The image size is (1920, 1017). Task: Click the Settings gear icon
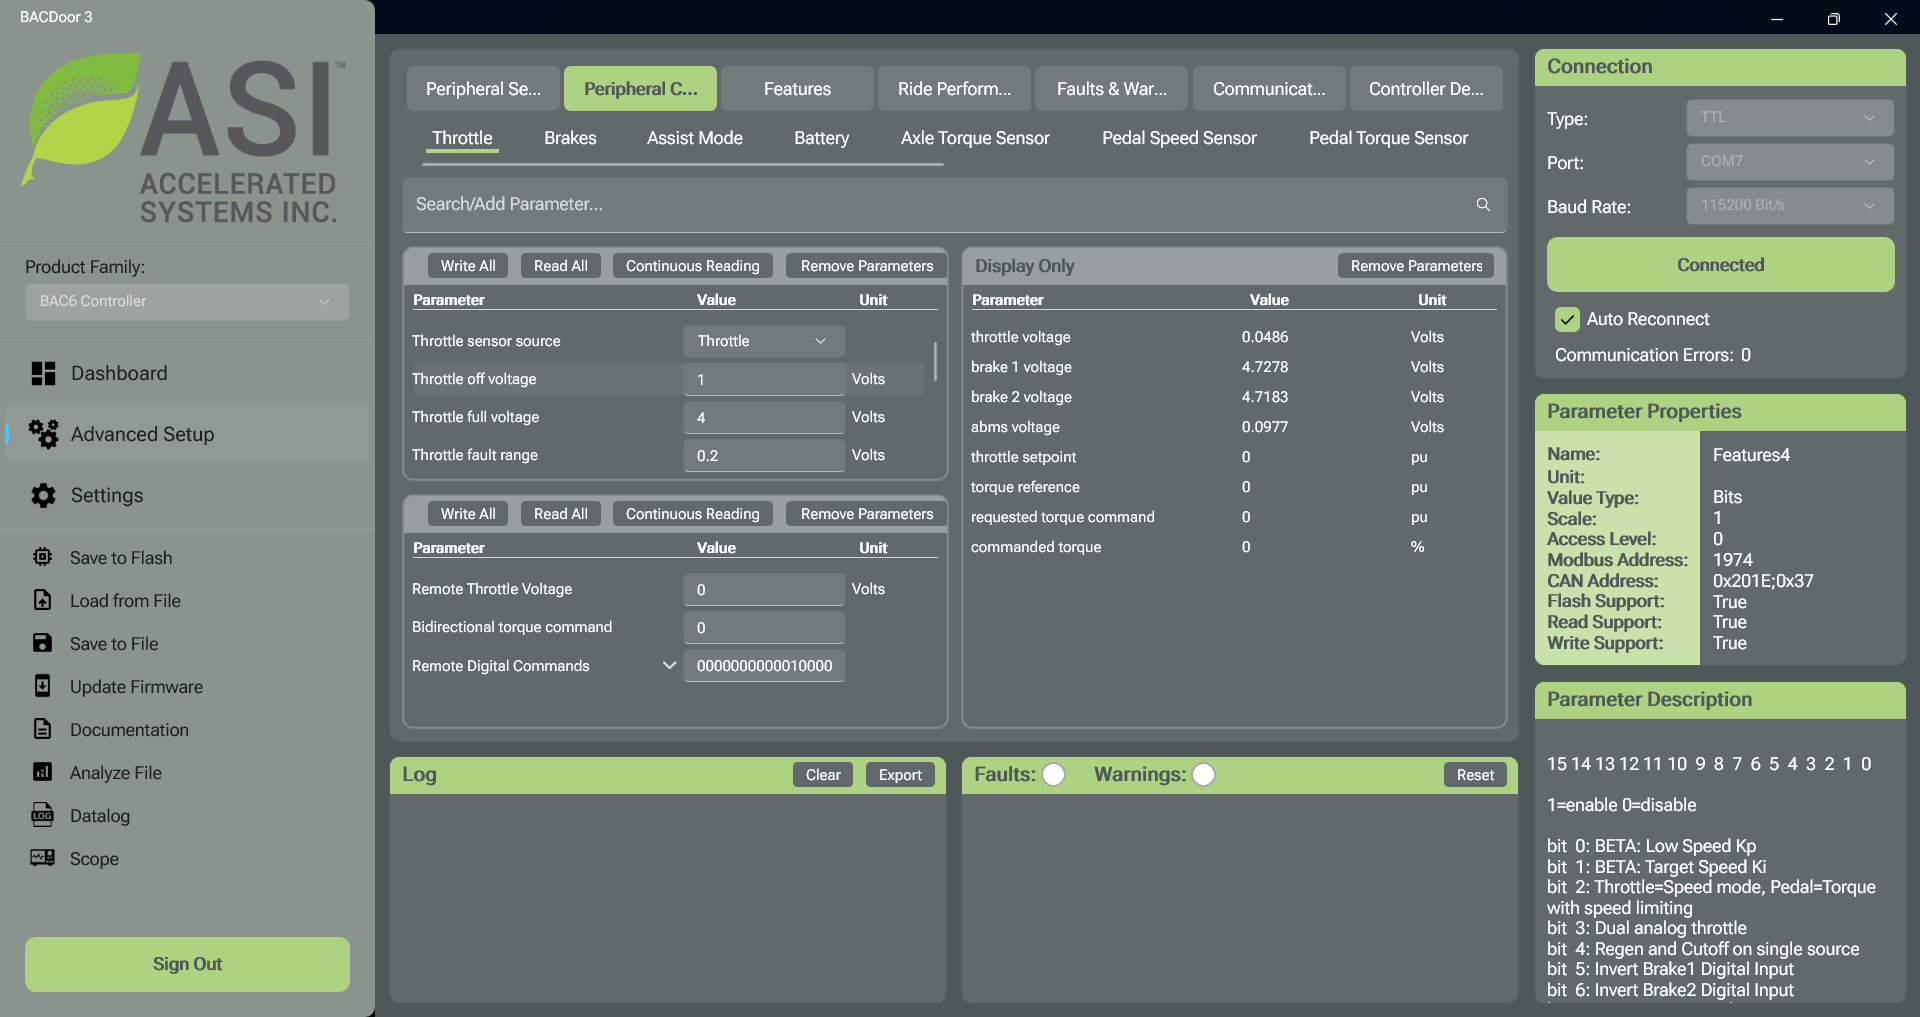pyautogui.click(x=43, y=495)
